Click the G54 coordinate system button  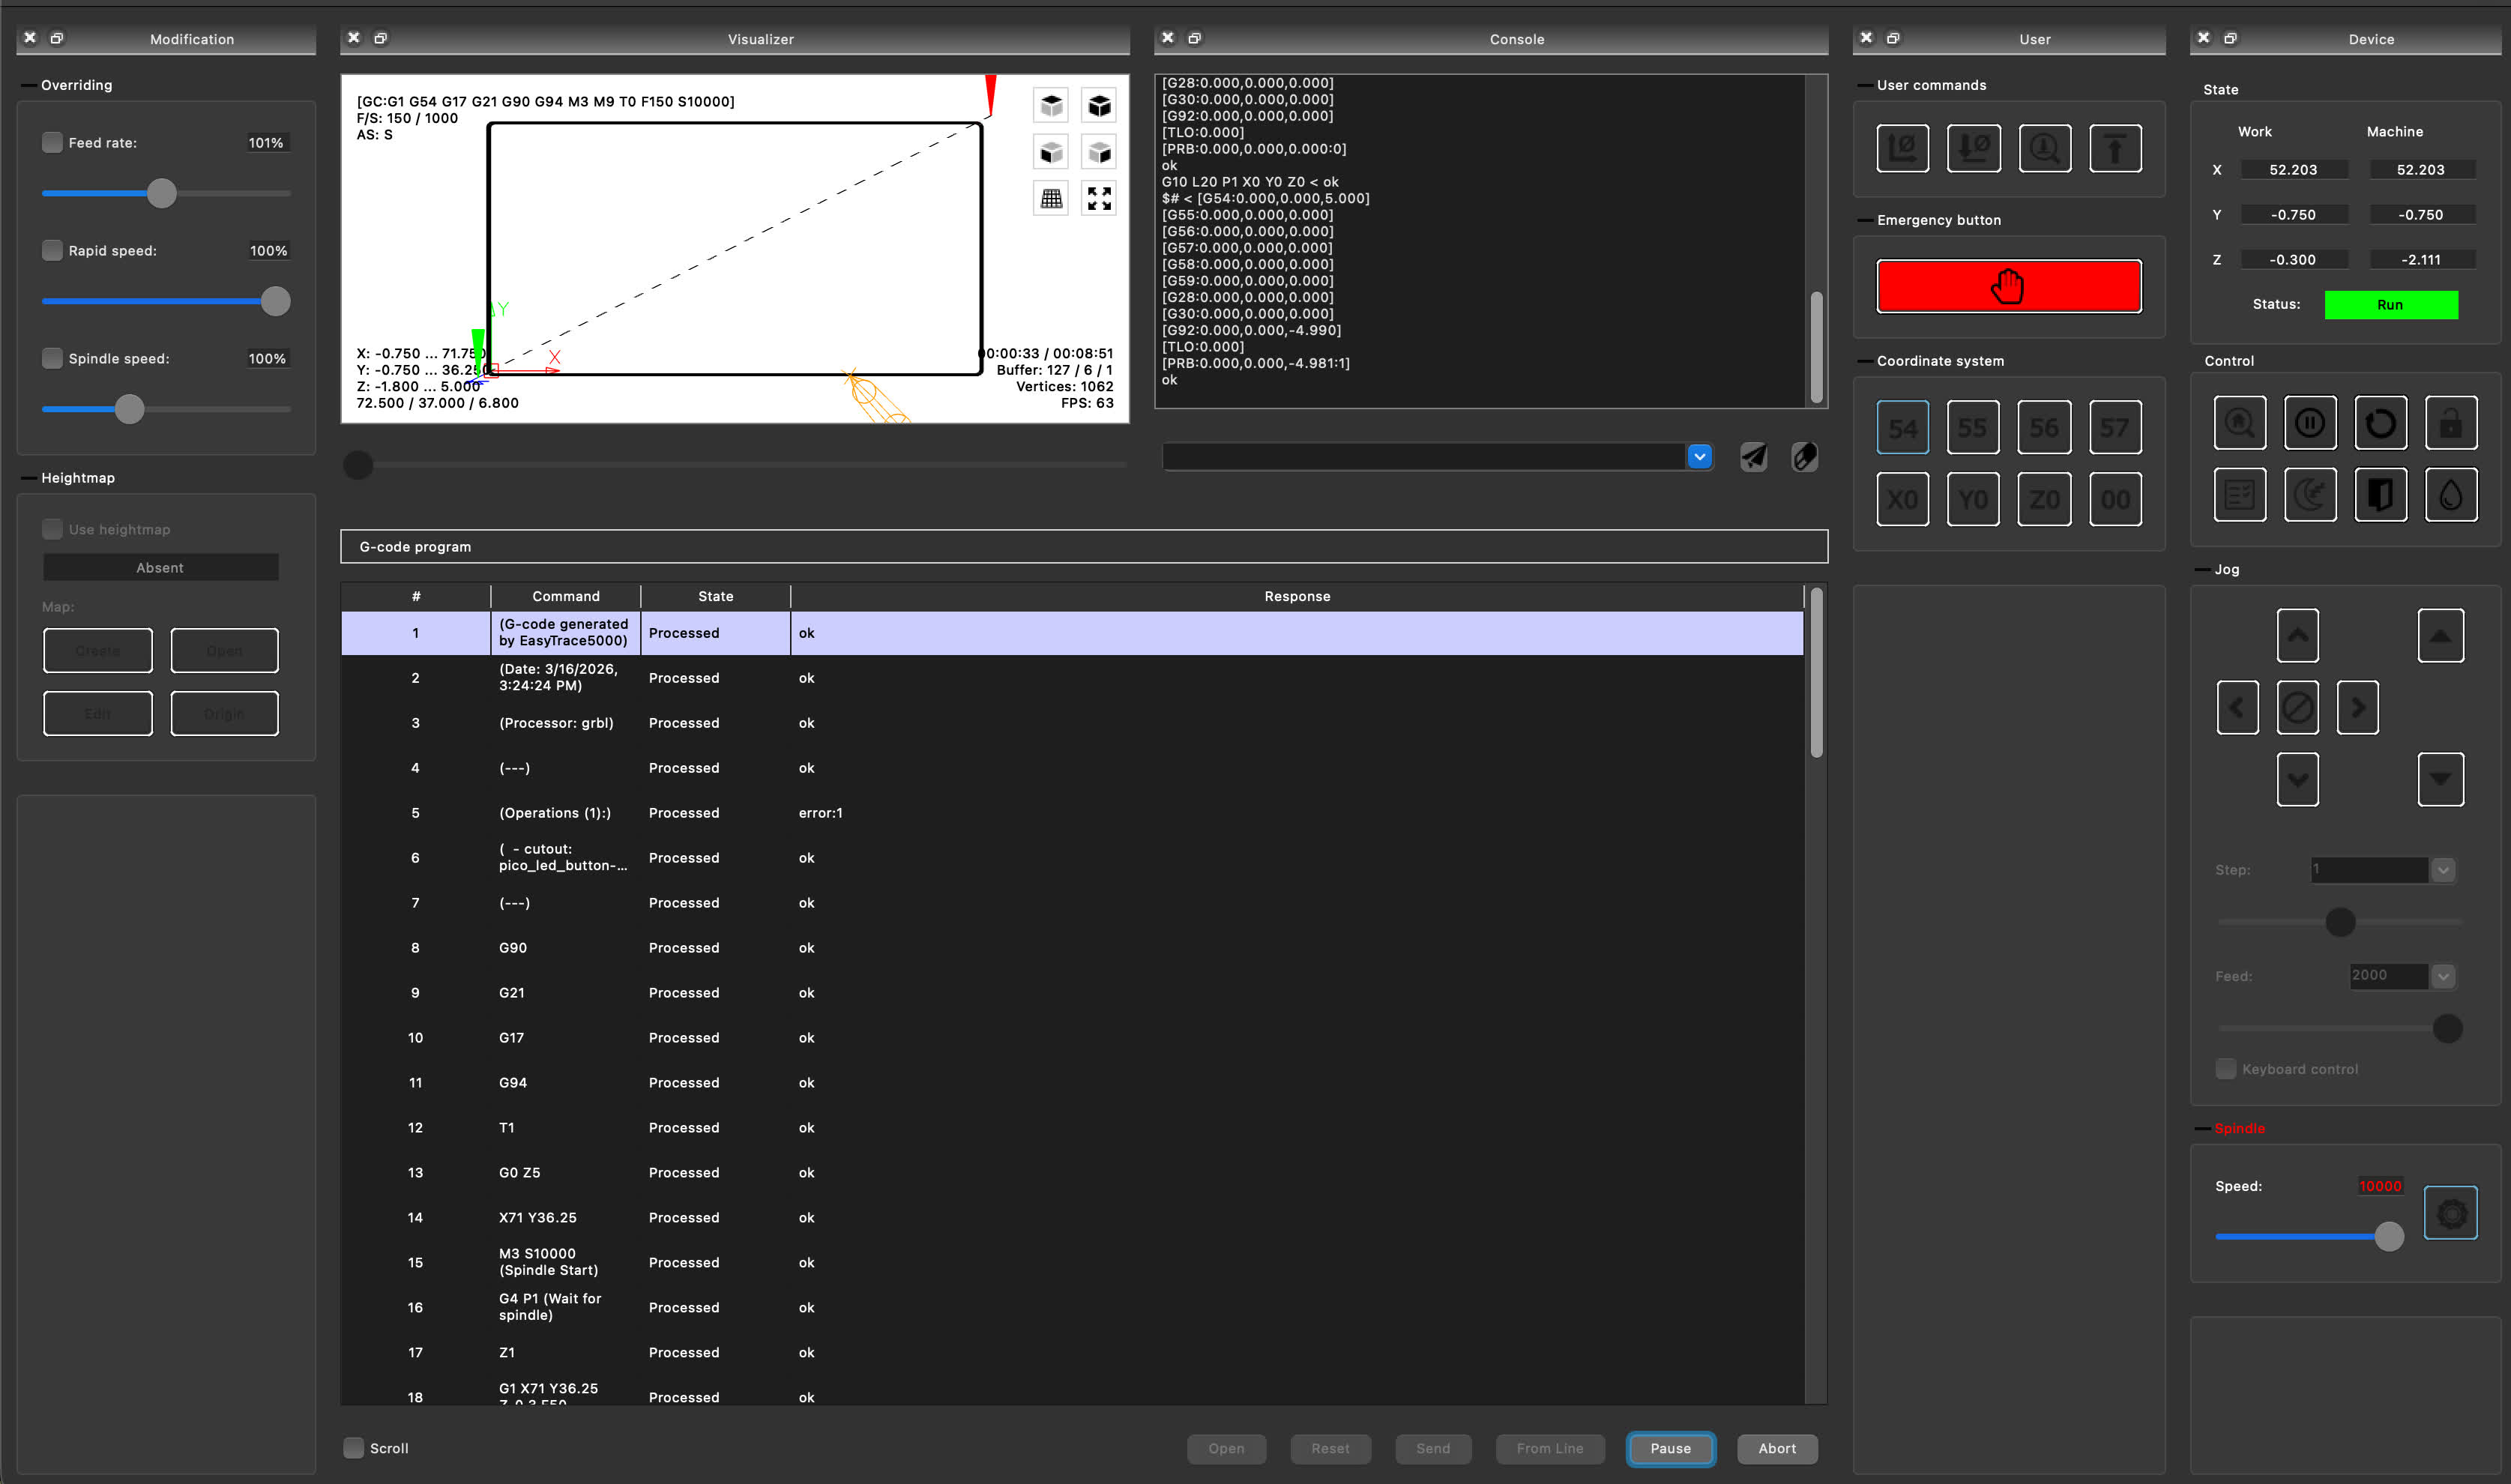1902,428
